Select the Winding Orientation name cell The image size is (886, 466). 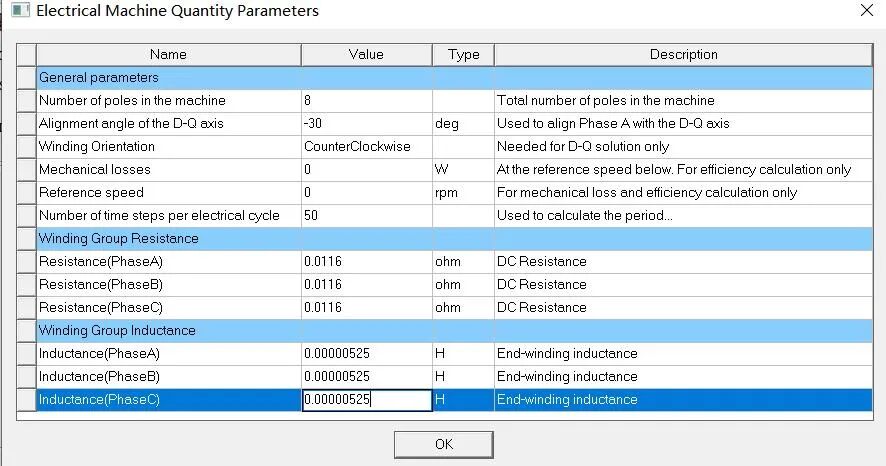pyautogui.click(x=169, y=147)
